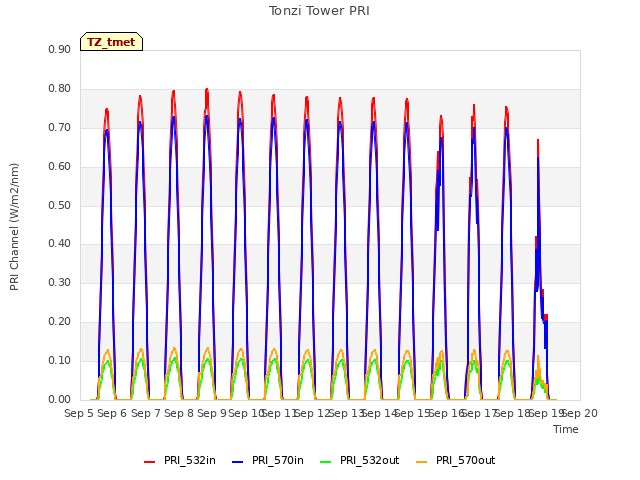Click the y-axis label PRI Channel (W/m2/nm)
This screenshot has height=480, width=640.
(14, 227)
